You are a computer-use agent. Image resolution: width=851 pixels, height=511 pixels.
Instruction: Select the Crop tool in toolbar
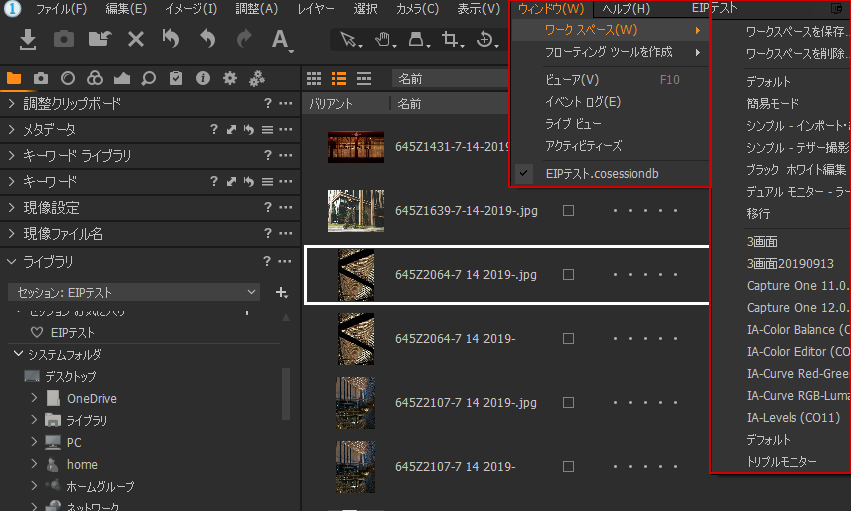[x=451, y=40]
